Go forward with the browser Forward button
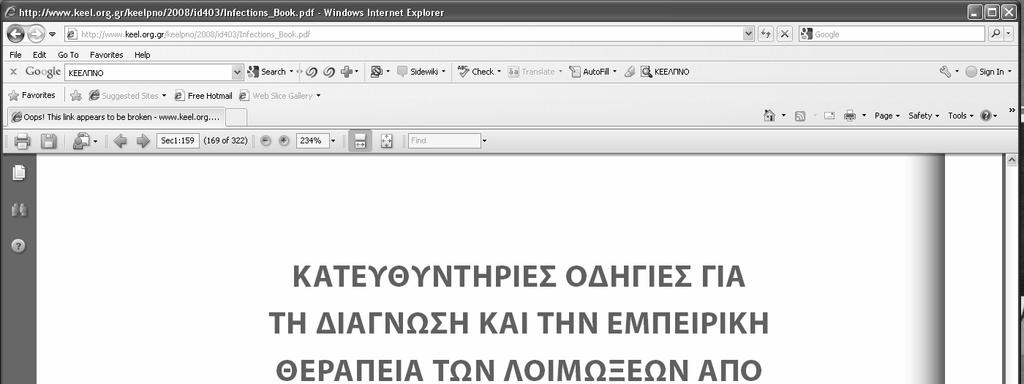Screen dimensions: 1024x384 [35, 34]
